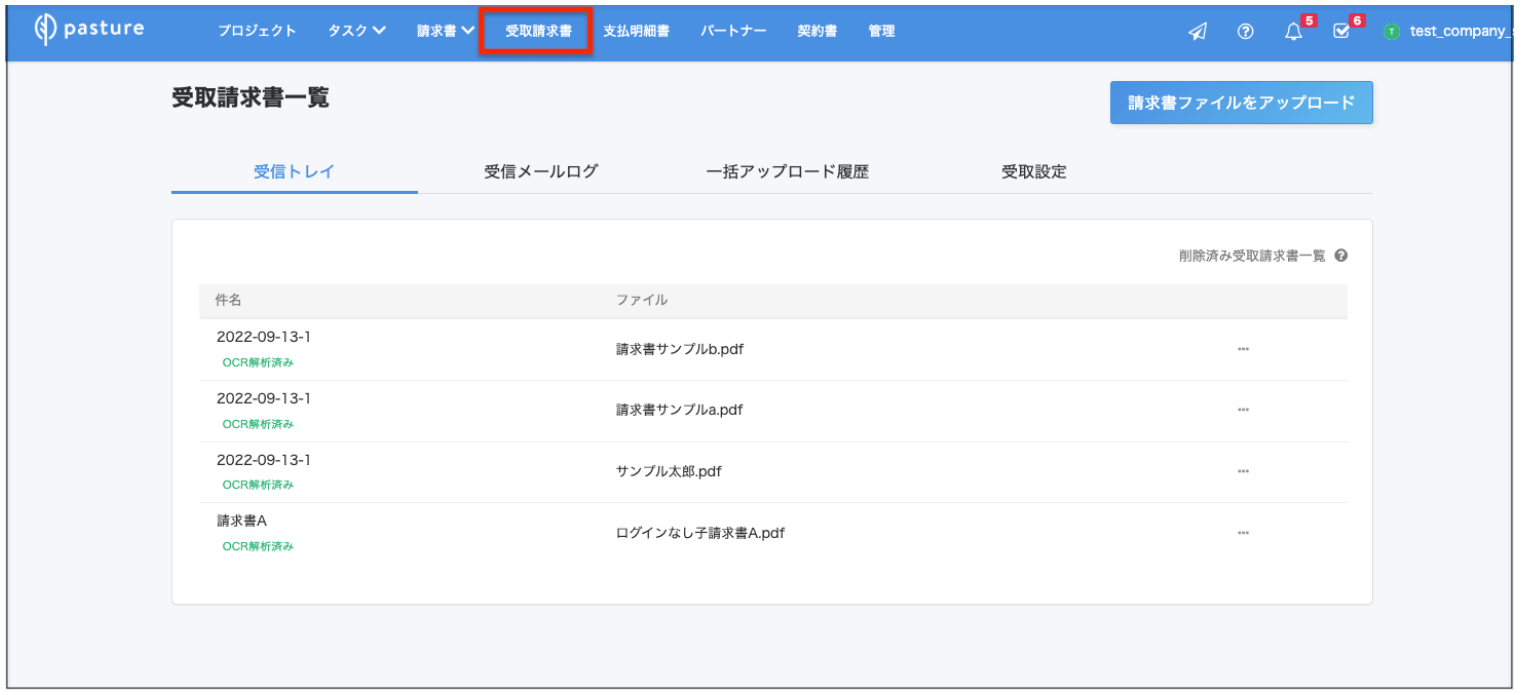Screen dimensions: 1523x695
Task: Expand the 請求書 dropdown menu
Action: [445, 31]
